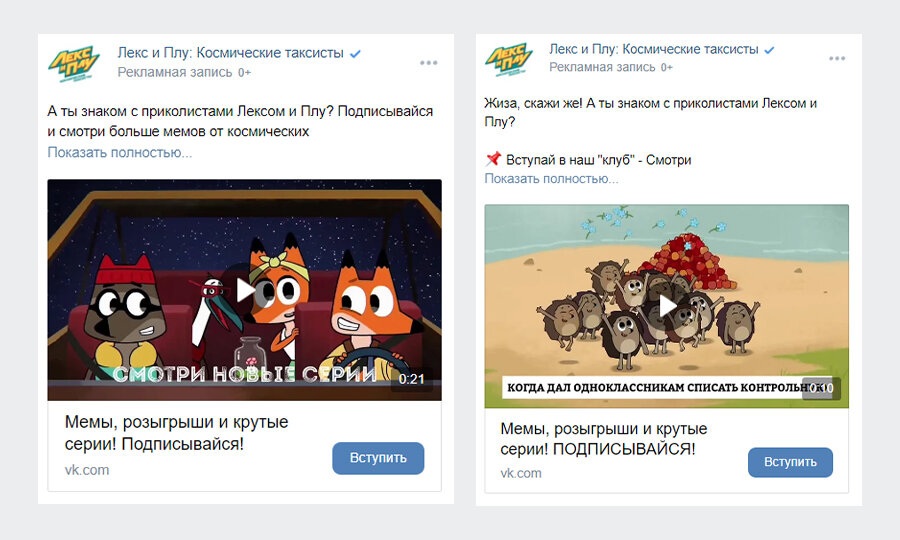Expand left post text with Показать полностью
This screenshot has height=540, width=900.
coord(119,153)
